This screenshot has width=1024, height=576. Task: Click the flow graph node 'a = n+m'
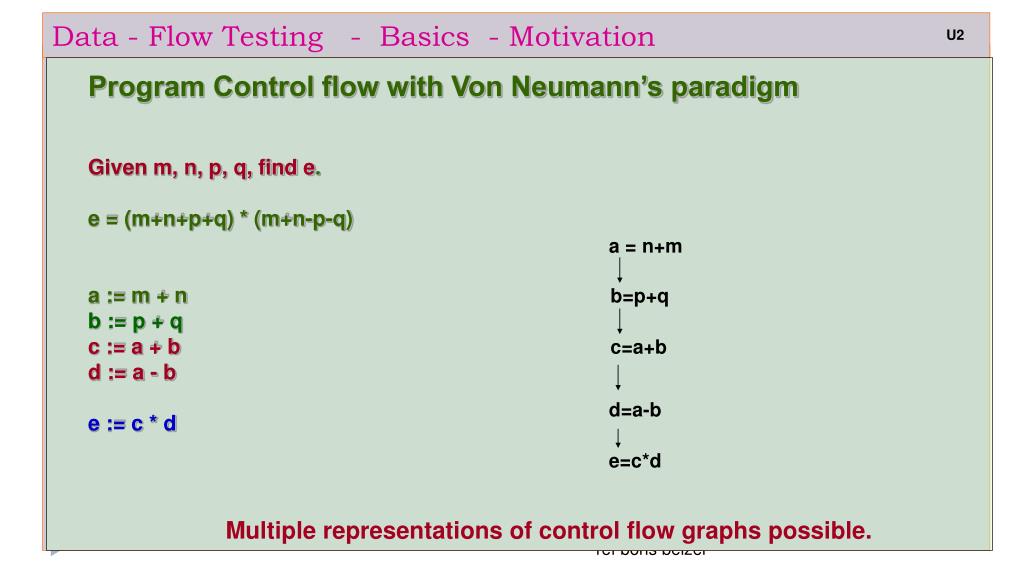(x=645, y=247)
